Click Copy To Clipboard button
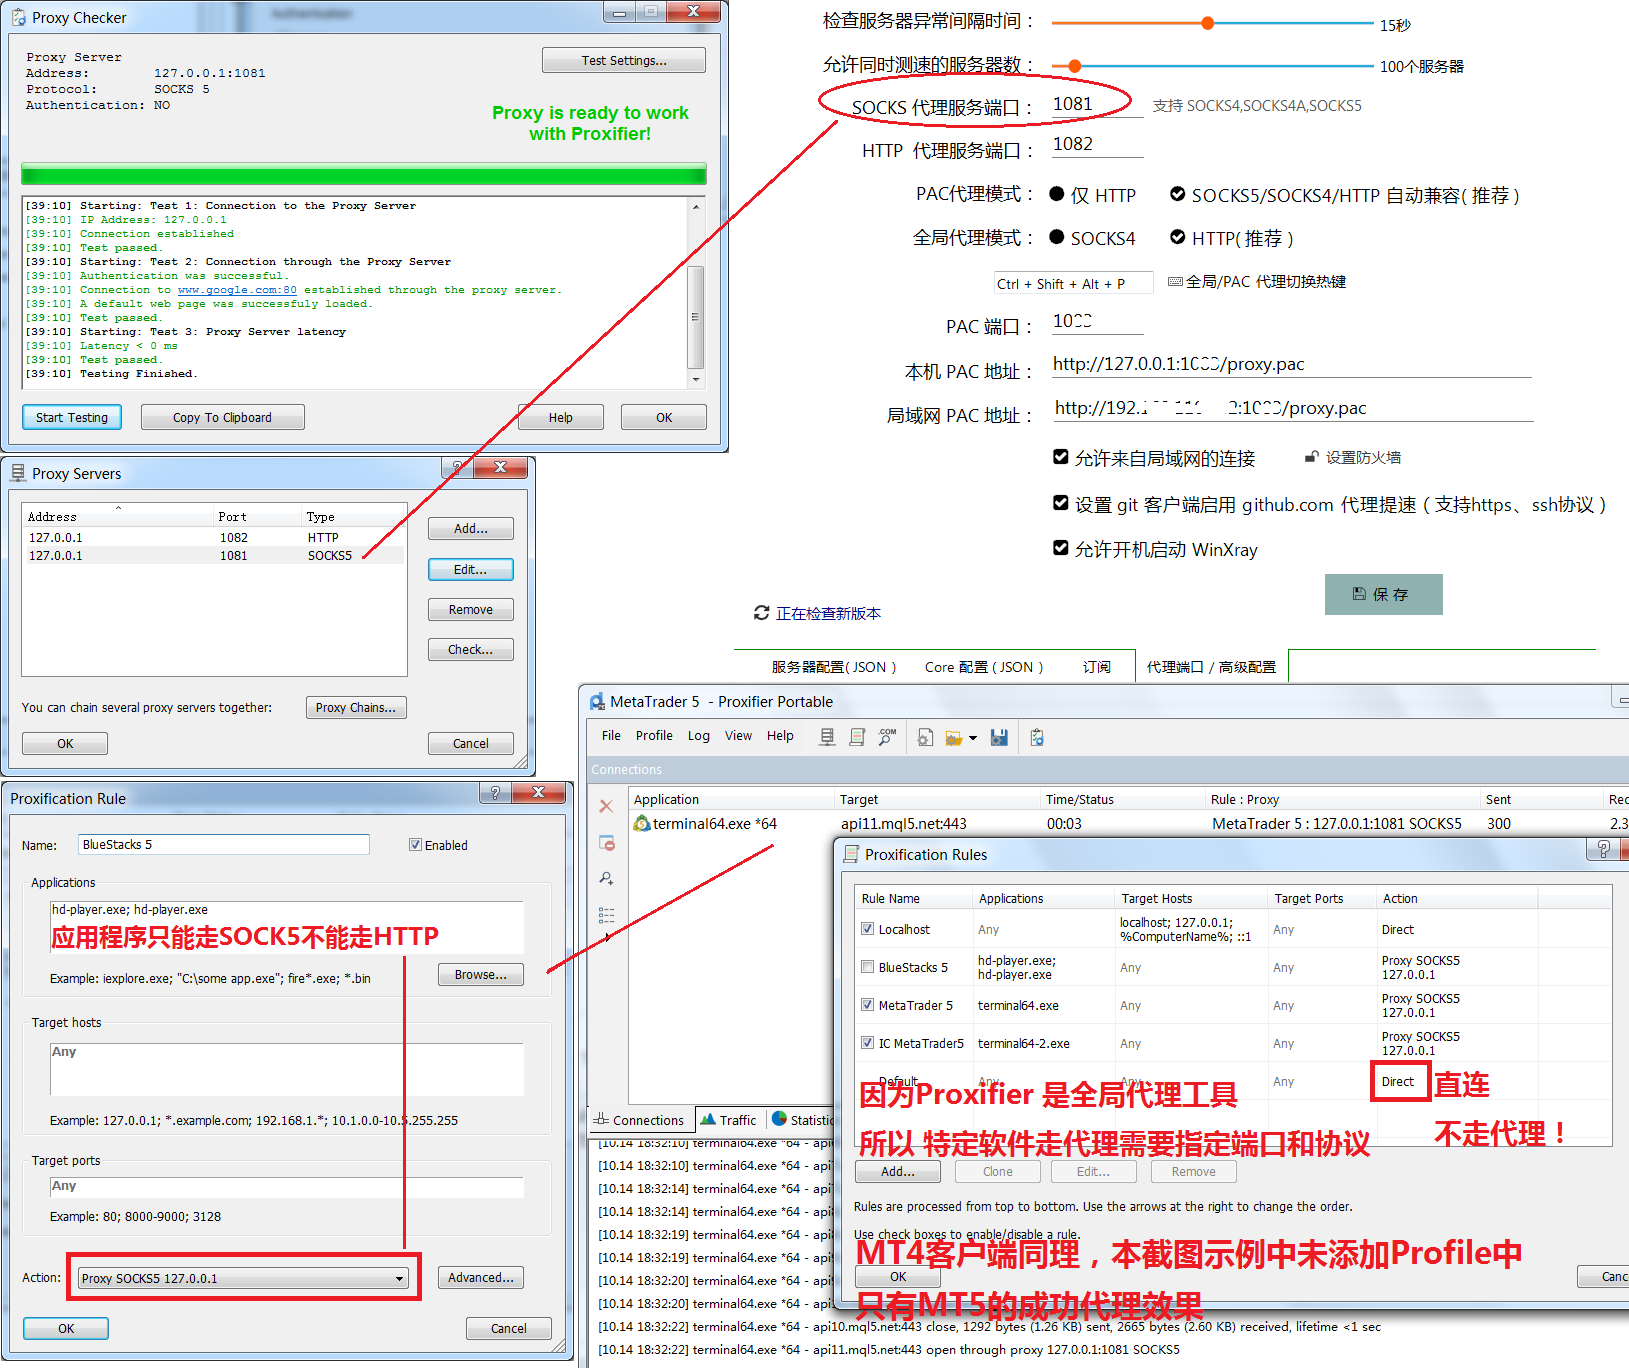Screen dimensions: 1629x1368 pos(222,417)
